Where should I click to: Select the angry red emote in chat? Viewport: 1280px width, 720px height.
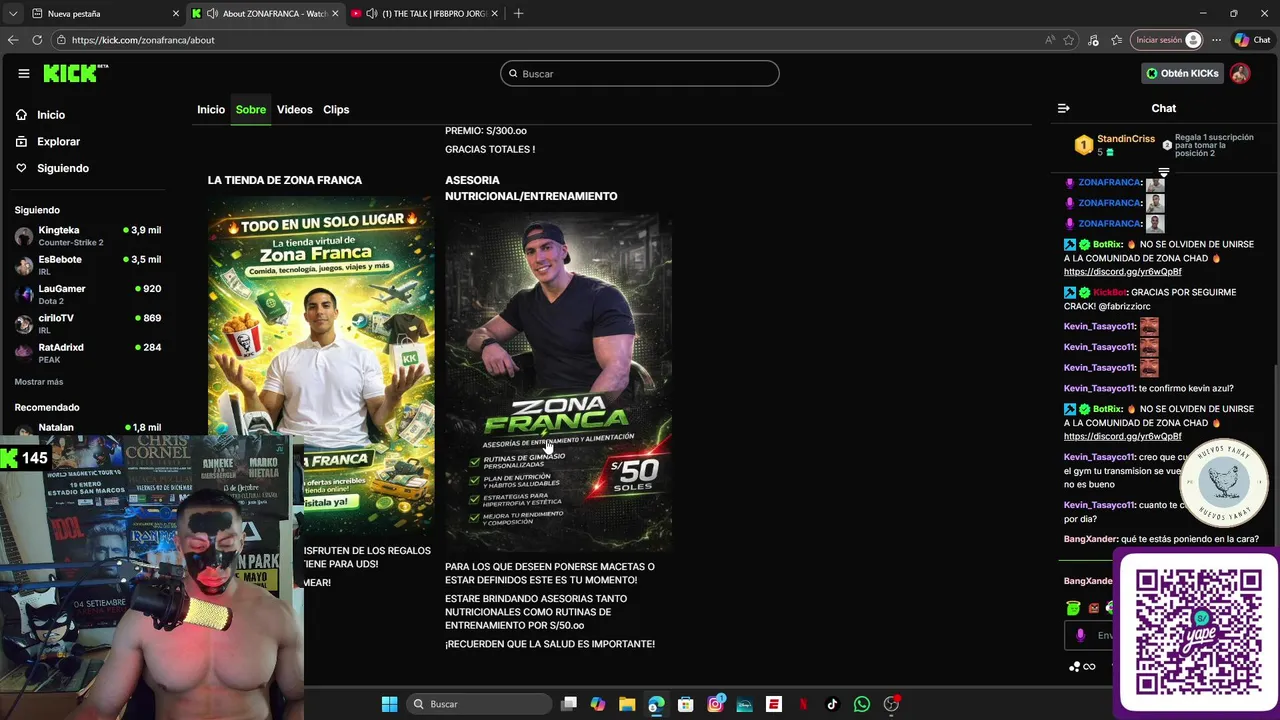tap(1094, 607)
